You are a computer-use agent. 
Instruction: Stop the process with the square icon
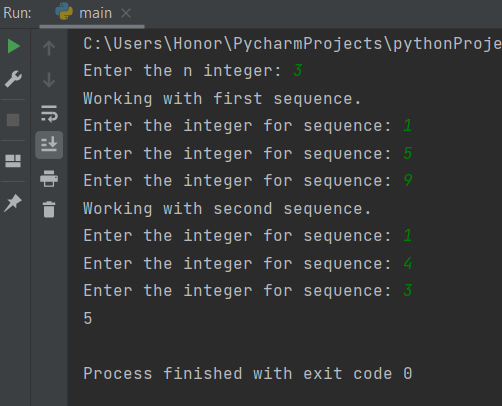(13, 120)
